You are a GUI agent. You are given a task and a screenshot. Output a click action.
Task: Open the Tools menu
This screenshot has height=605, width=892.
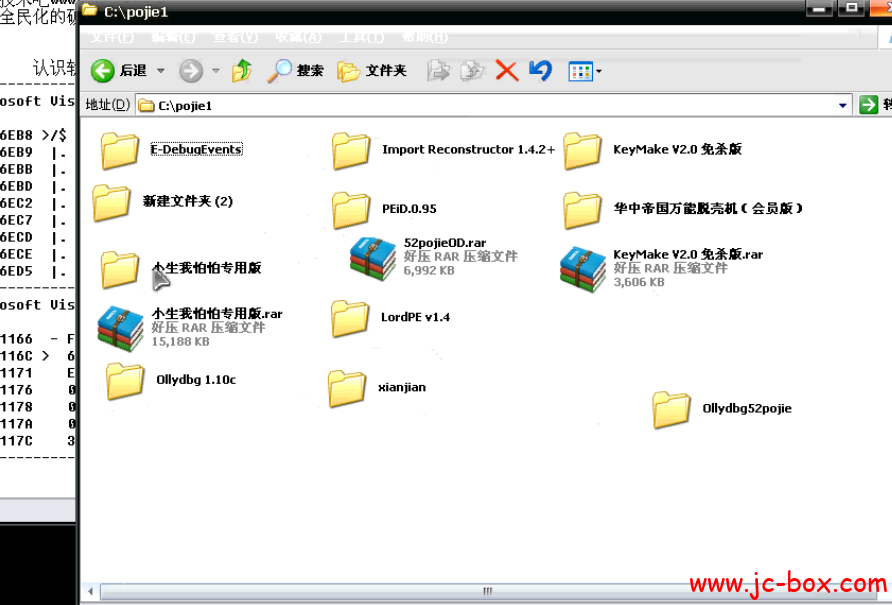(x=361, y=38)
